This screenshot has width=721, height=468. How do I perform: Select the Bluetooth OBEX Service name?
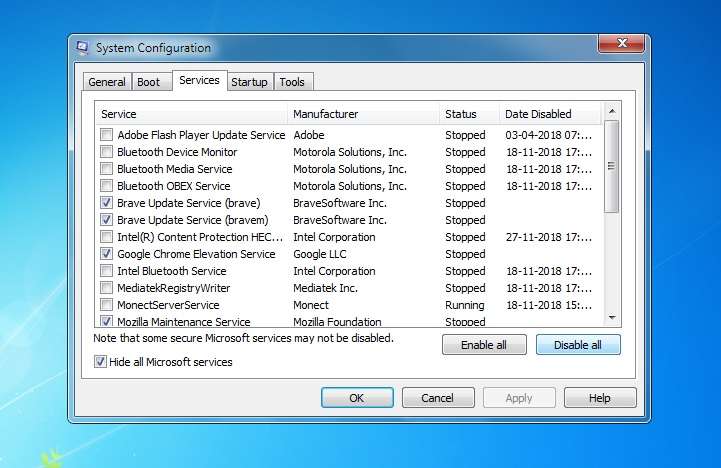click(x=174, y=186)
